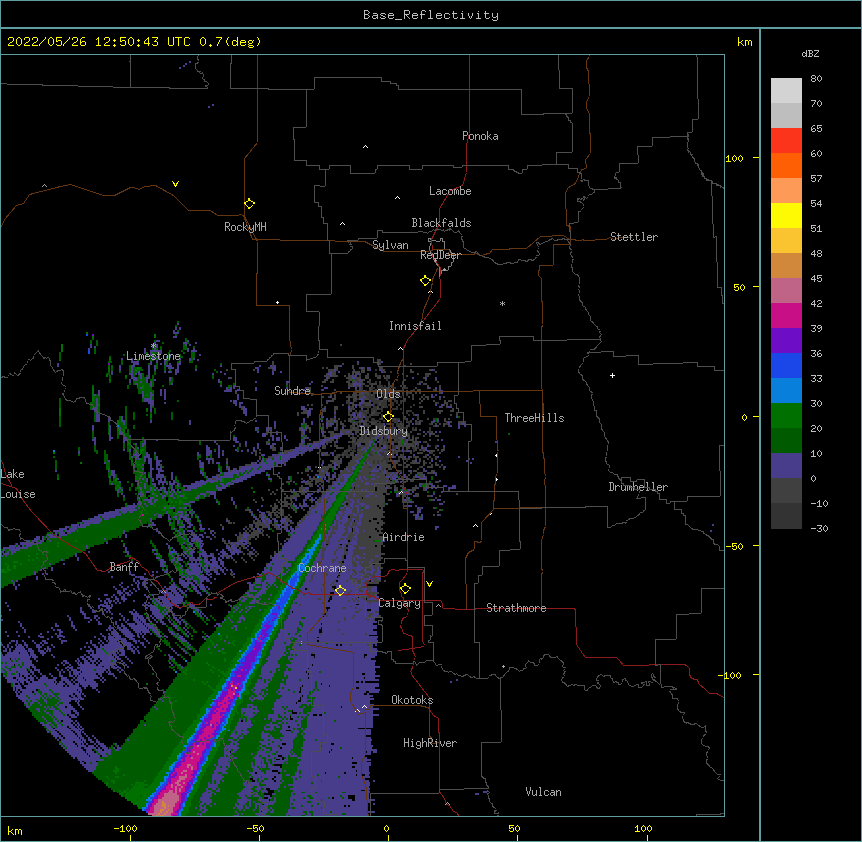Click the 50 tick on the bottom axis
This screenshot has width=862, height=842.
click(x=514, y=828)
